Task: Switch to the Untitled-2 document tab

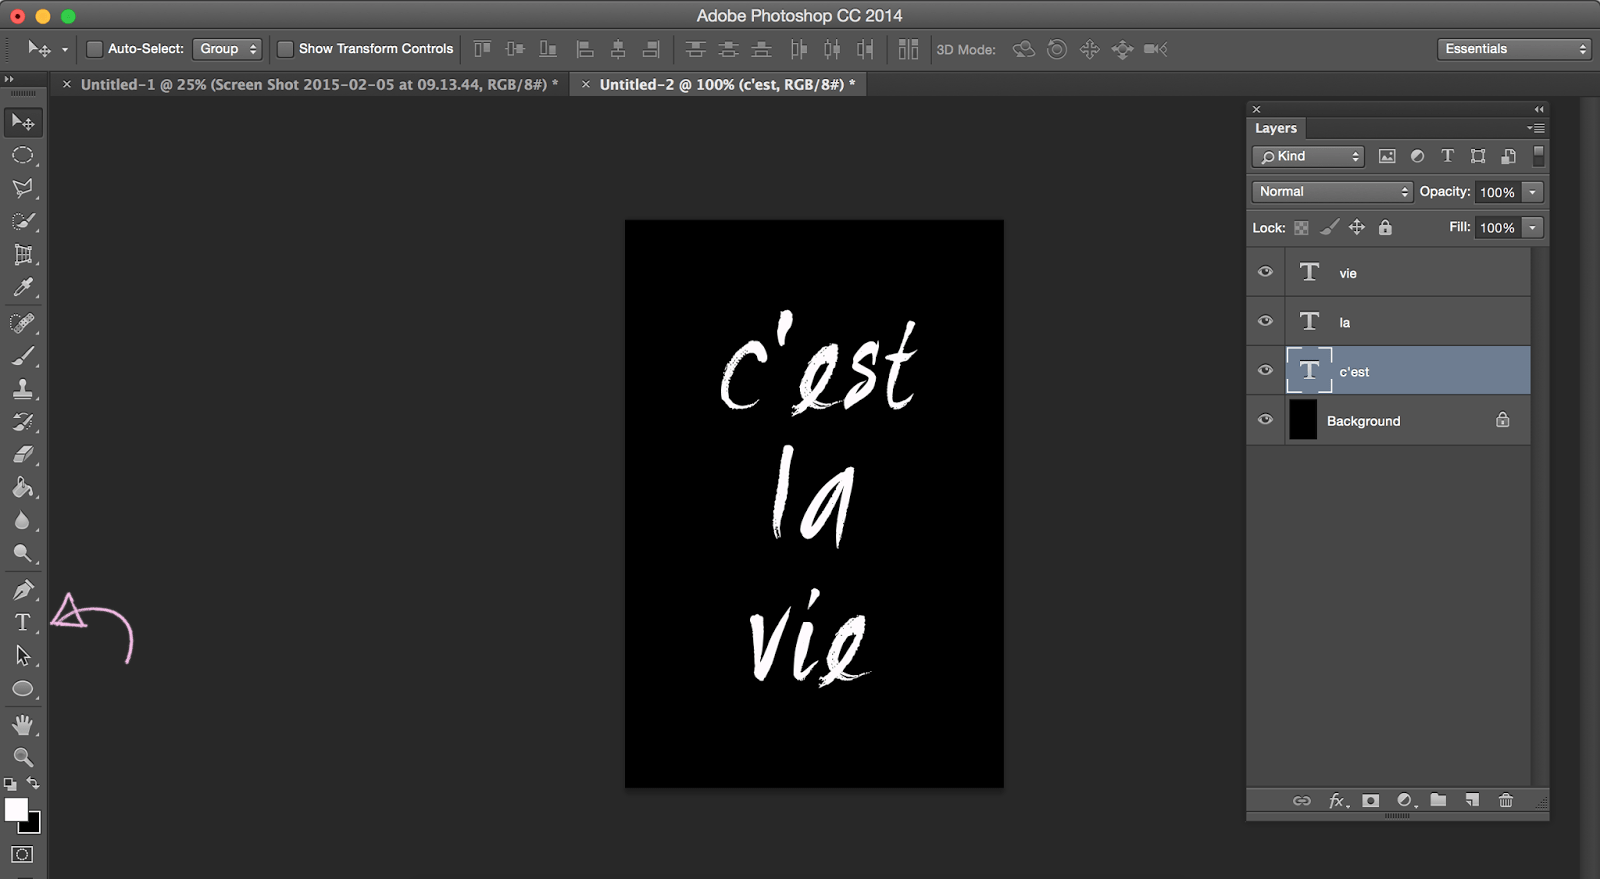Action: [x=727, y=84]
